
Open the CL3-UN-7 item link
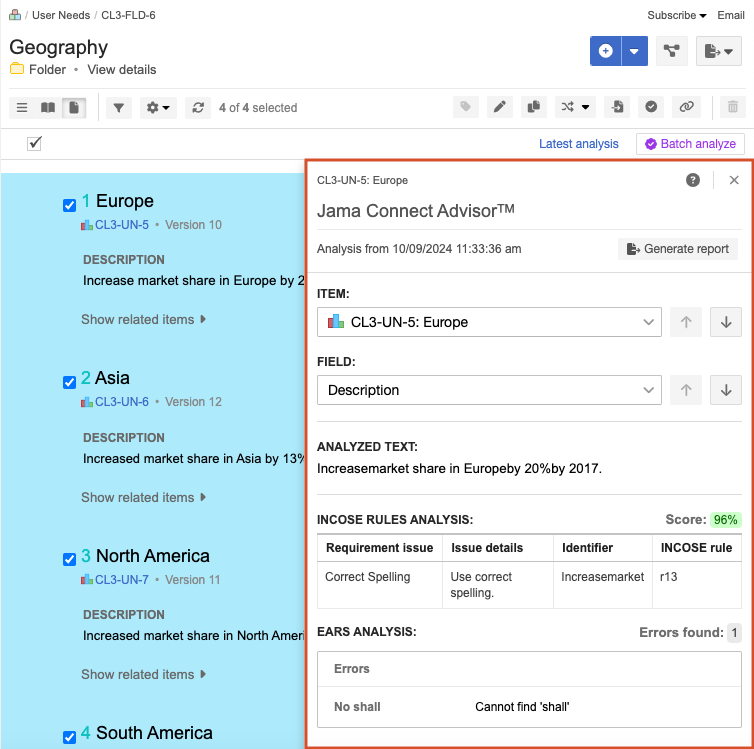(121, 579)
